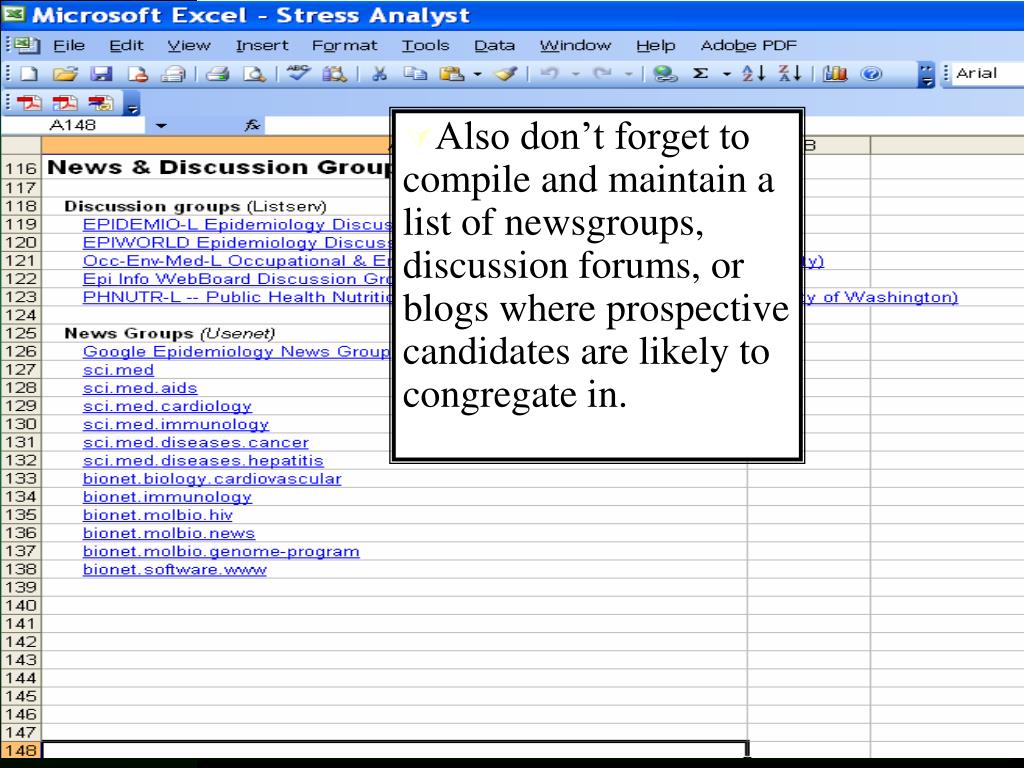This screenshot has width=1024, height=768.
Task: Click the Insert Function fx button
Action: point(252,125)
